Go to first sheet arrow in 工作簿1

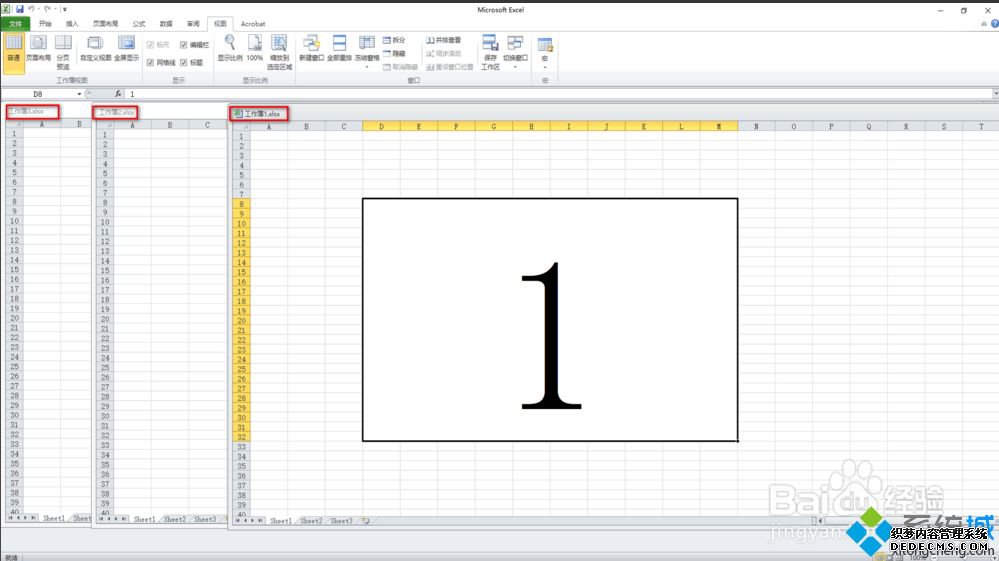[x=237, y=521]
